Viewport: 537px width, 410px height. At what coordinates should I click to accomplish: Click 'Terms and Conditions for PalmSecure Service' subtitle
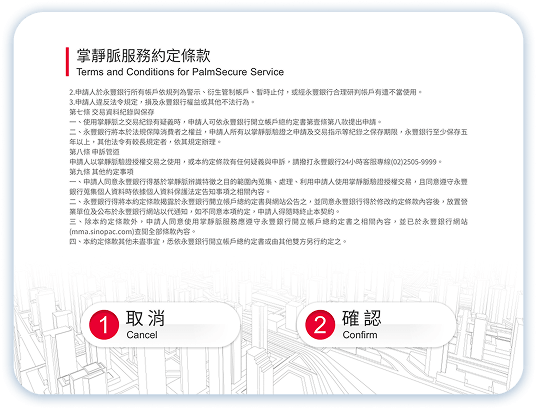click(x=180, y=72)
